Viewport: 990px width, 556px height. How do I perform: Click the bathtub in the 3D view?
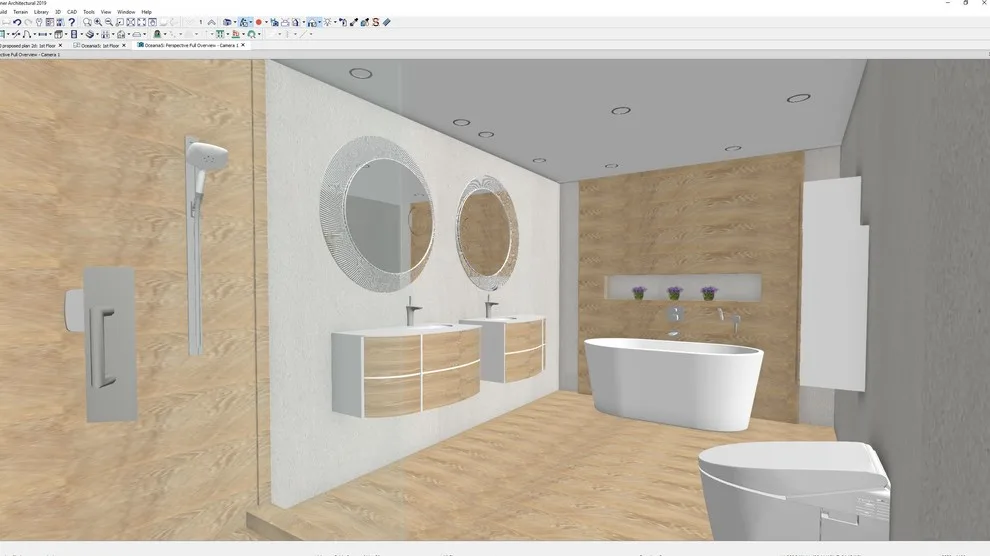click(674, 383)
